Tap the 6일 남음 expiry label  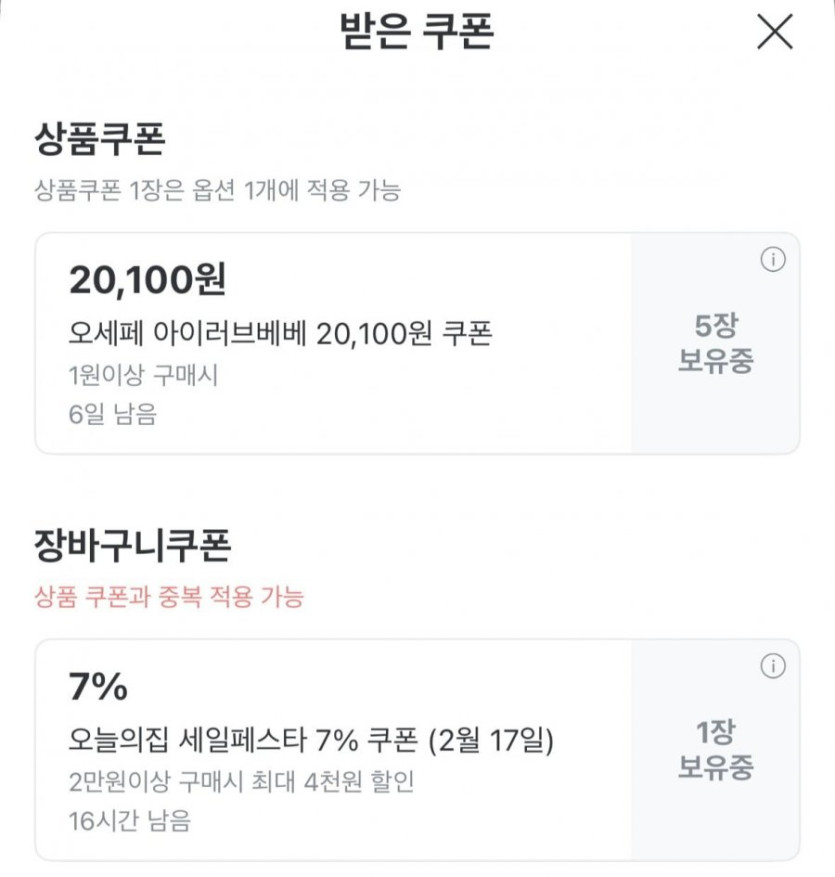pos(113,415)
